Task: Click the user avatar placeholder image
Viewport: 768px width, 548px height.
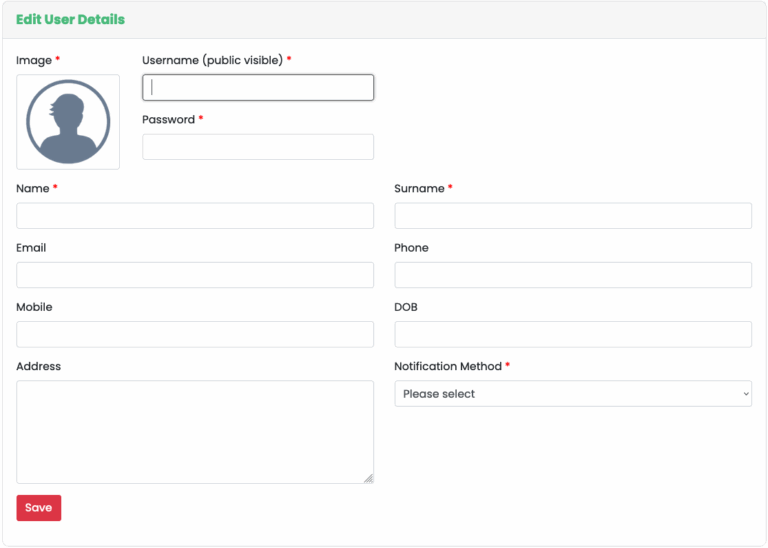Action: (x=68, y=122)
